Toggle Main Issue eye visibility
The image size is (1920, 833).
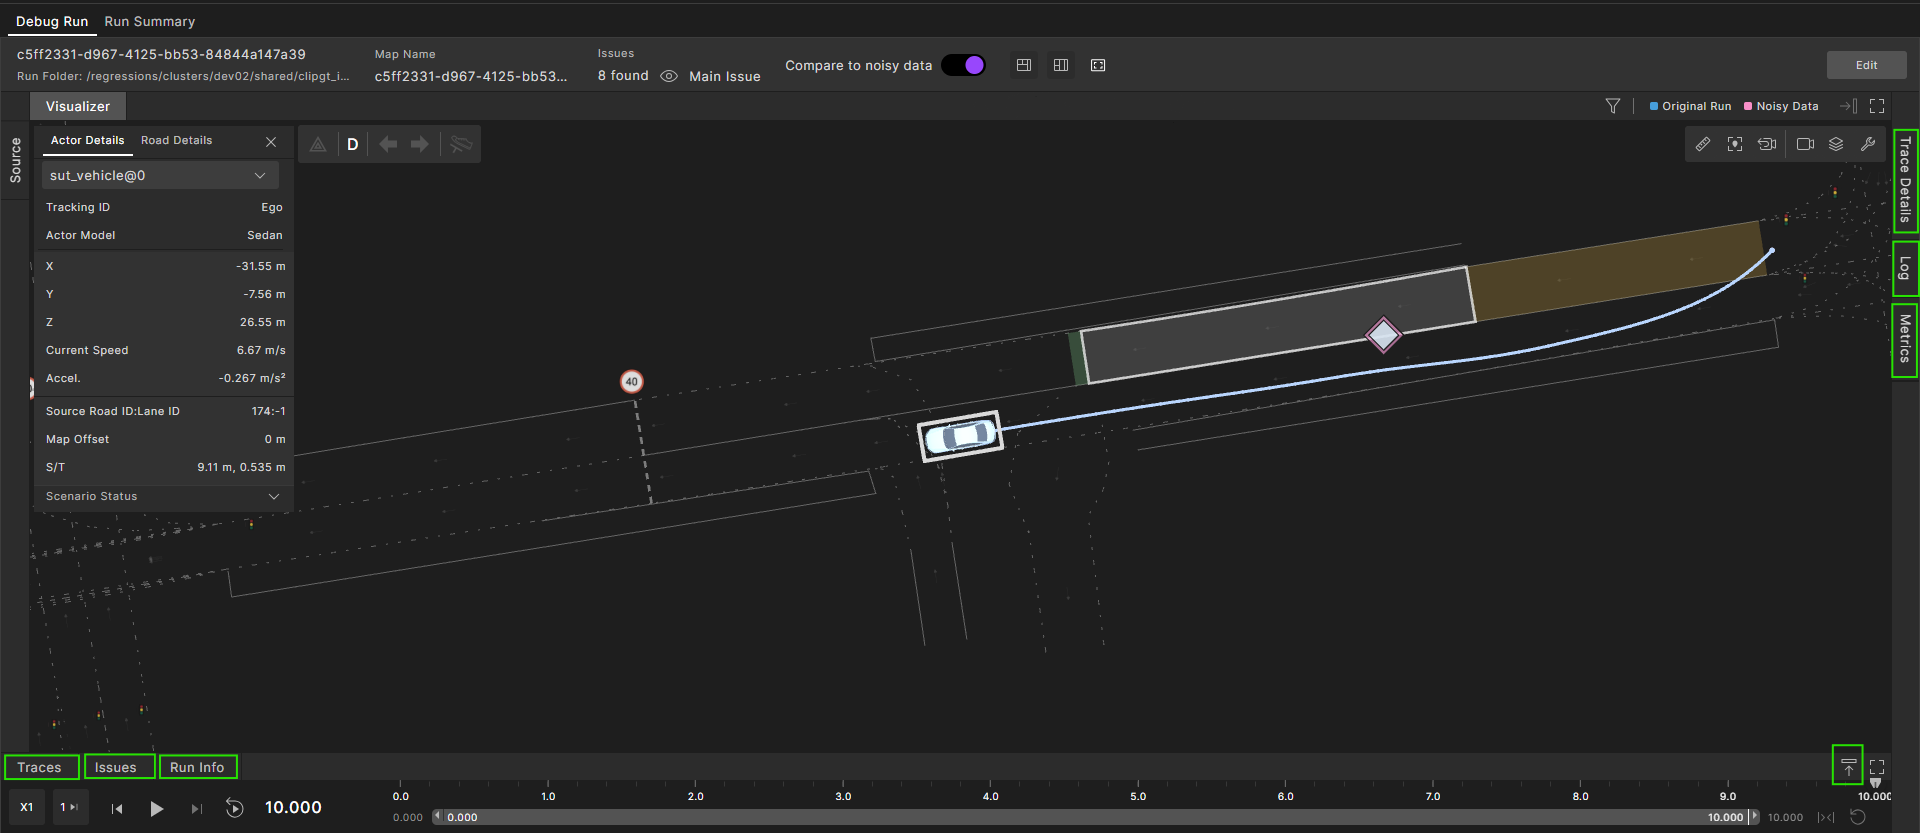669,76
